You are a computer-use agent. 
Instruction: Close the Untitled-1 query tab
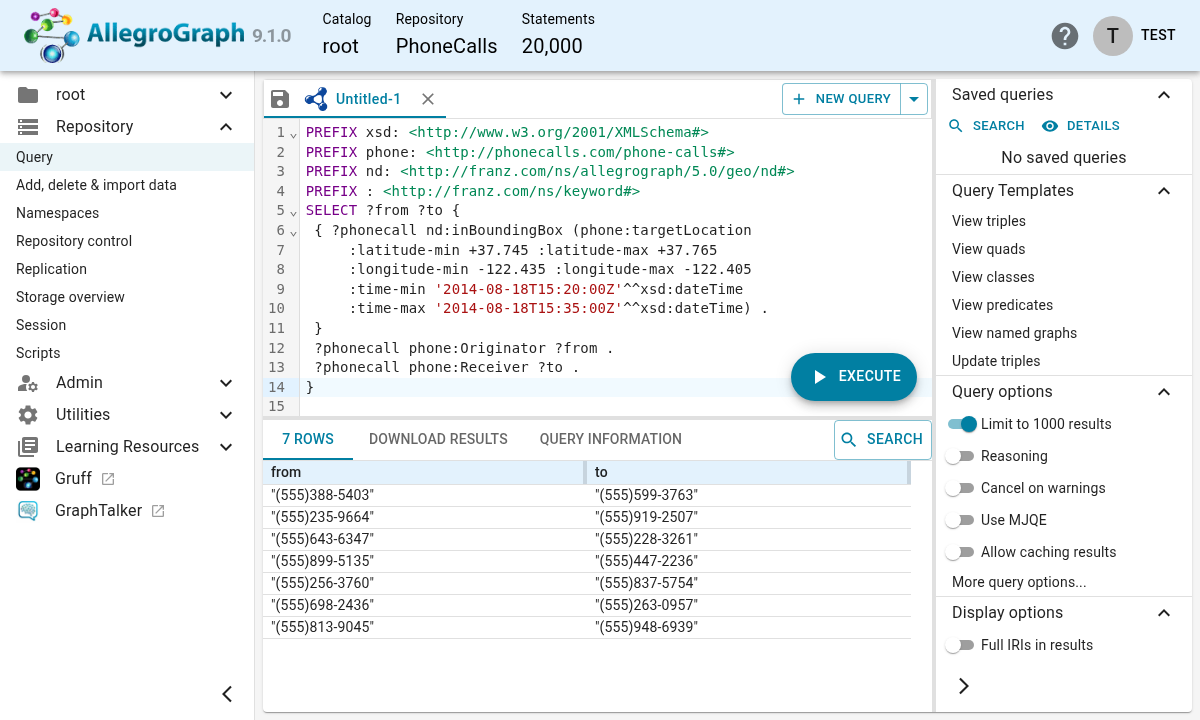(428, 99)
